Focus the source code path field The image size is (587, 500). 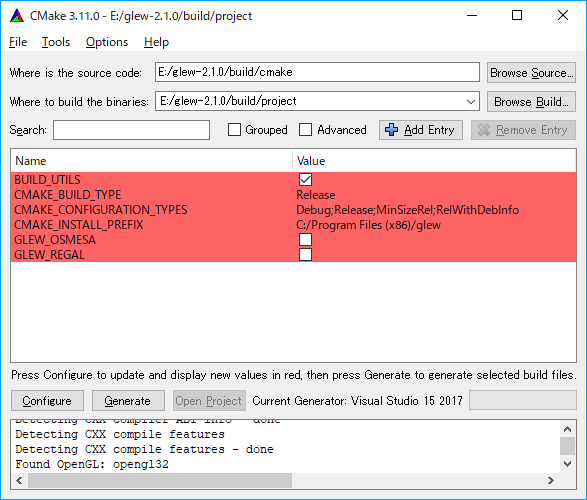[x=317, y=72]
